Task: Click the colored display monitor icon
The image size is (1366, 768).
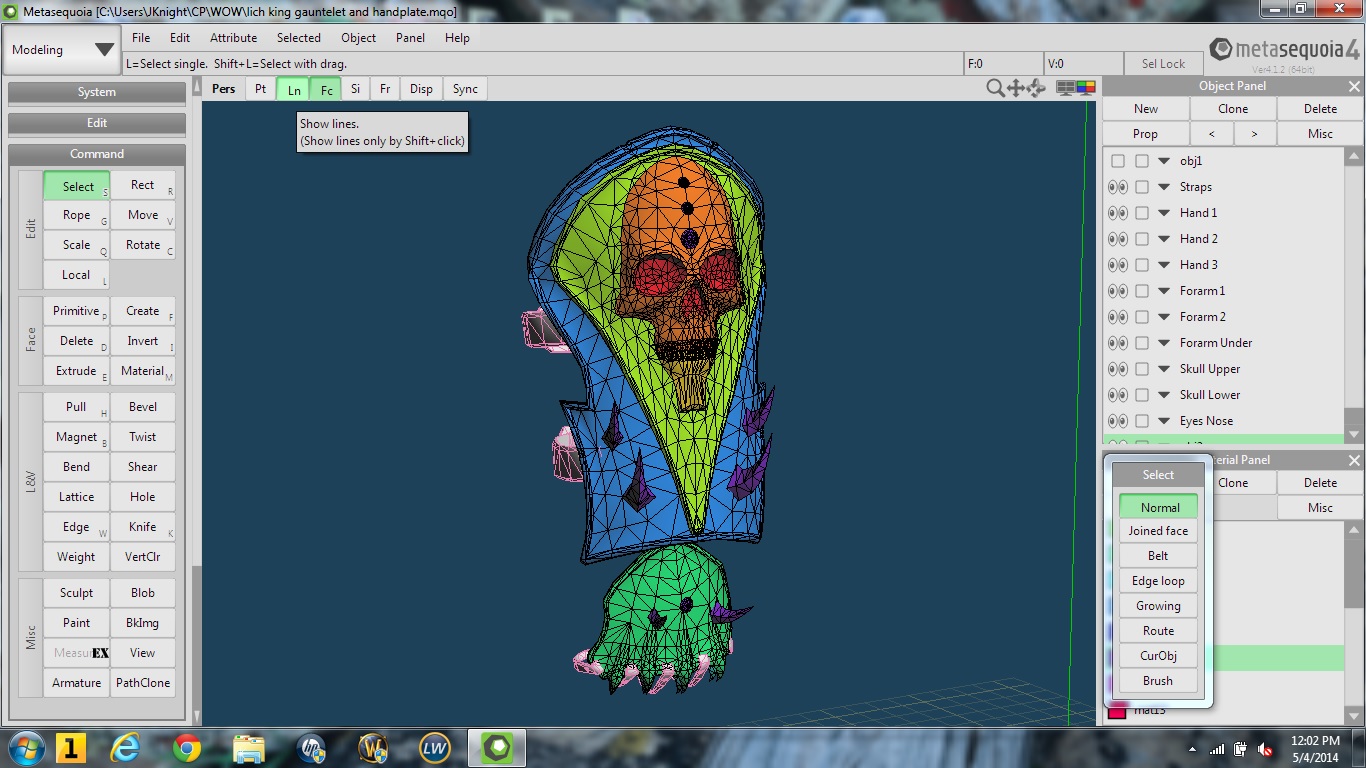Action: pos(1086,88)
